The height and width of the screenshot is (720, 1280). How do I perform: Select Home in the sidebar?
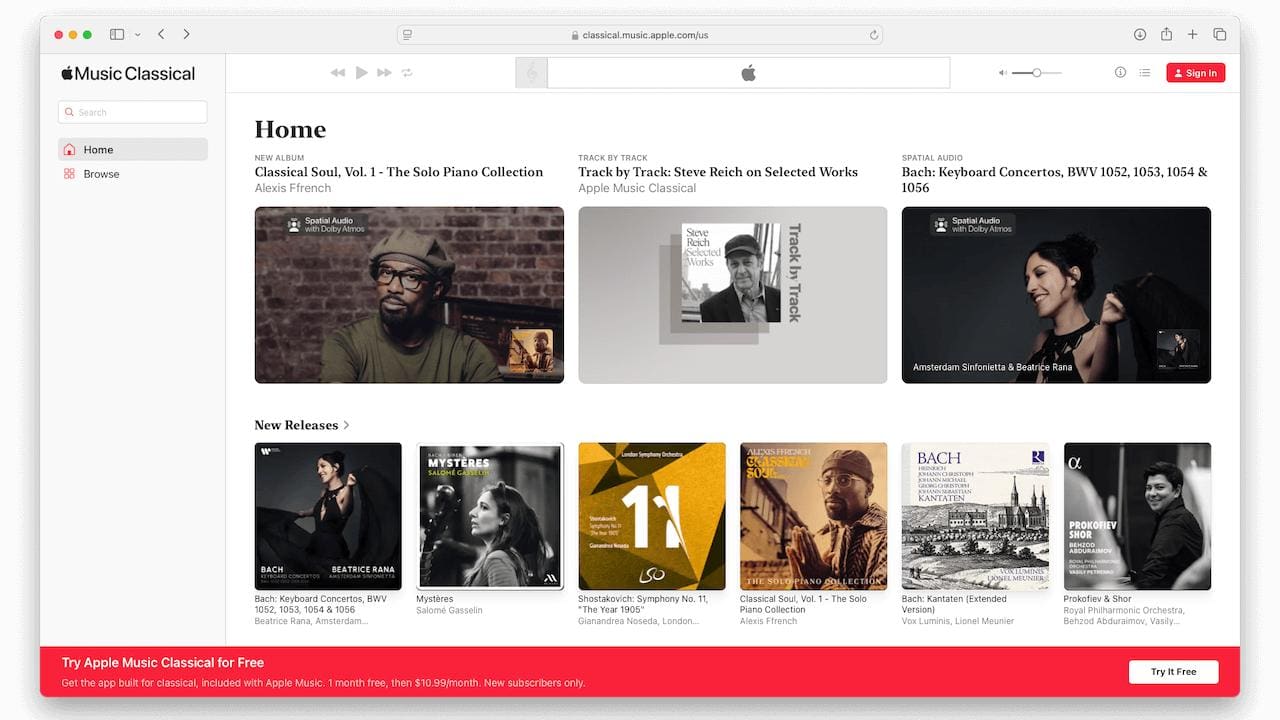tap(133, 150)
